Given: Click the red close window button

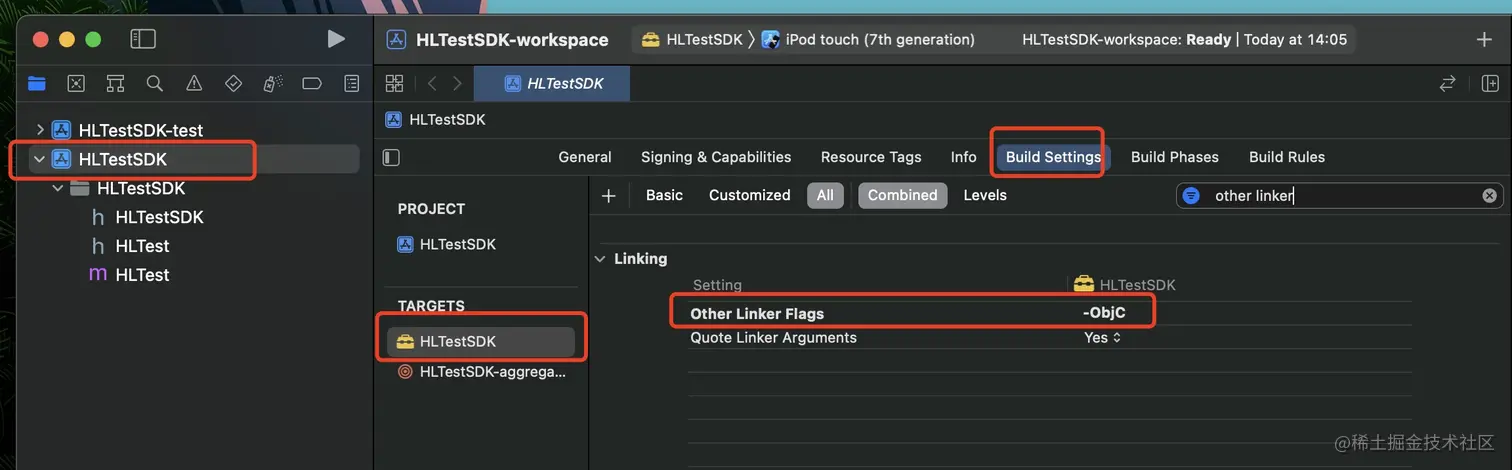Looking at the screenshot, I should point(40,39).
